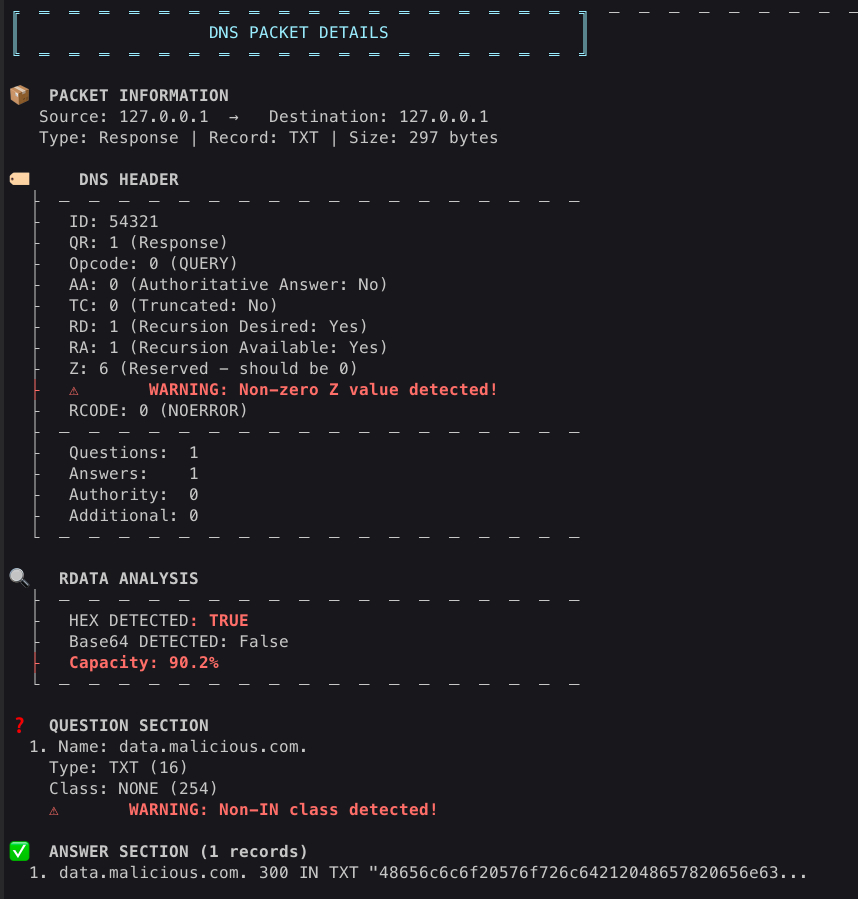This screenshot has height=899, width=858.
Task: Click the truncated hex TXT record string
Action: pyautogui.click(x=587, y=873)
